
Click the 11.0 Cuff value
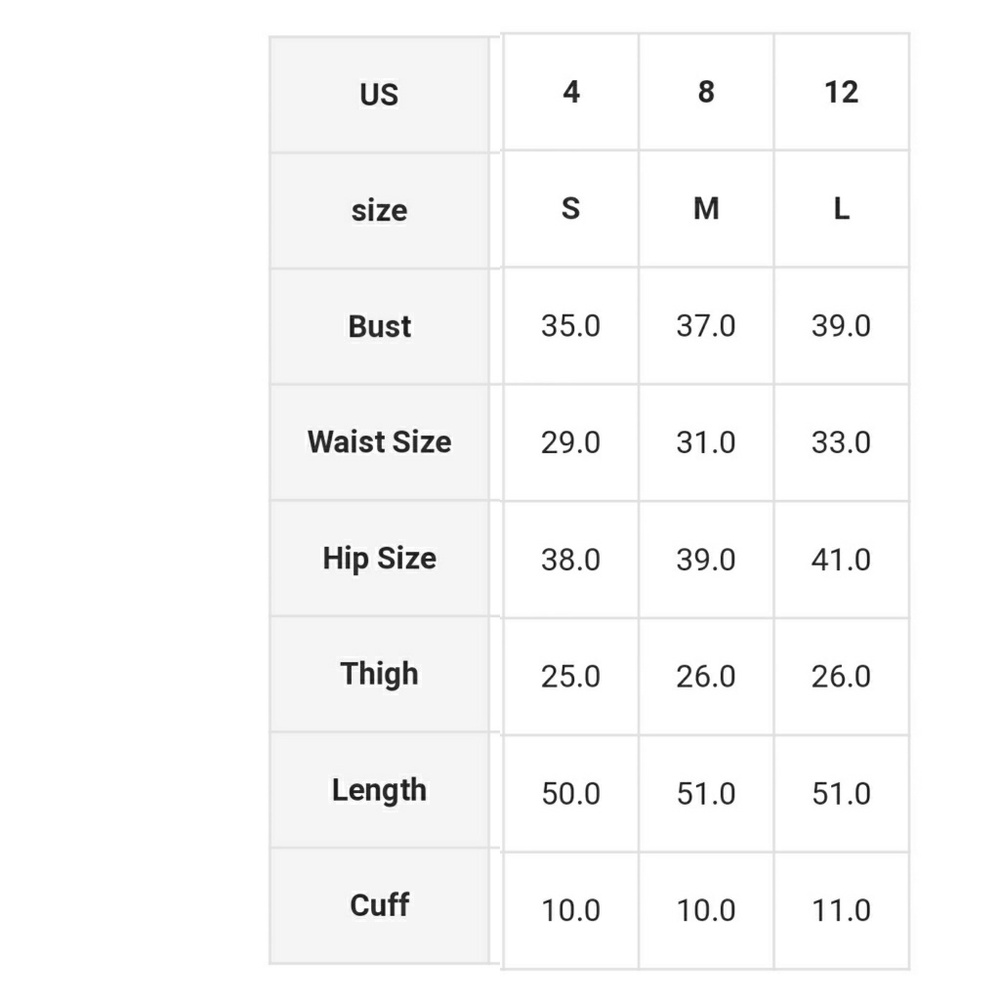841,911
